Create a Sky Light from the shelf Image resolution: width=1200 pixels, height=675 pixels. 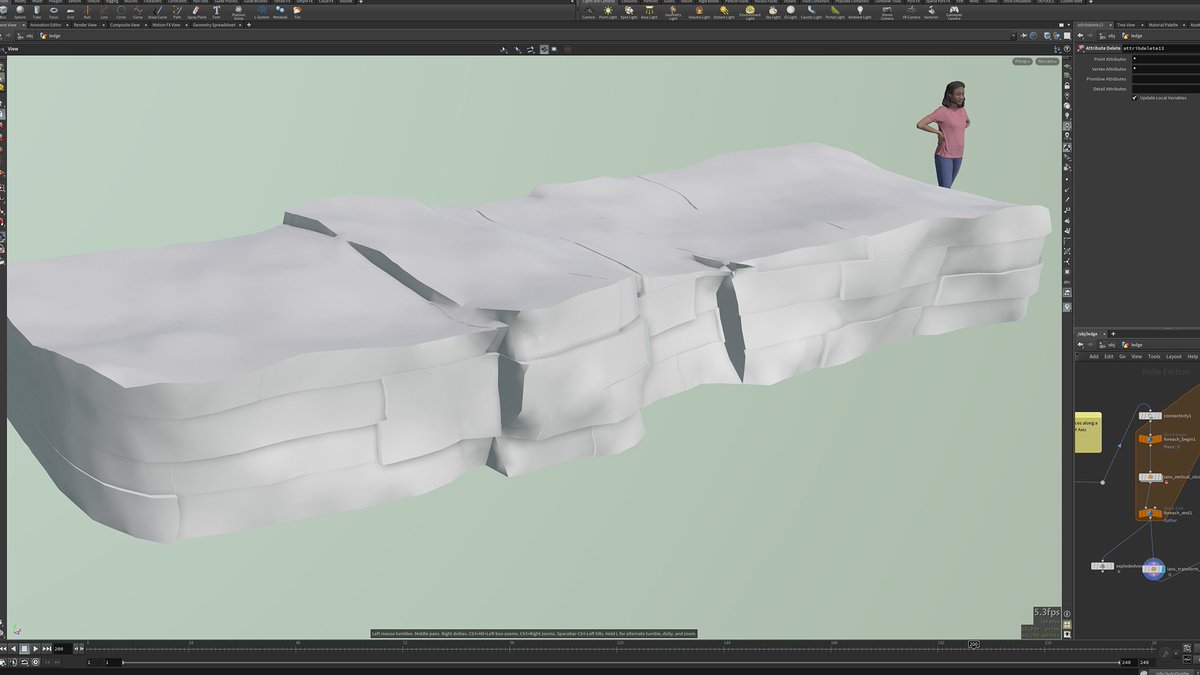click(773, 10)
